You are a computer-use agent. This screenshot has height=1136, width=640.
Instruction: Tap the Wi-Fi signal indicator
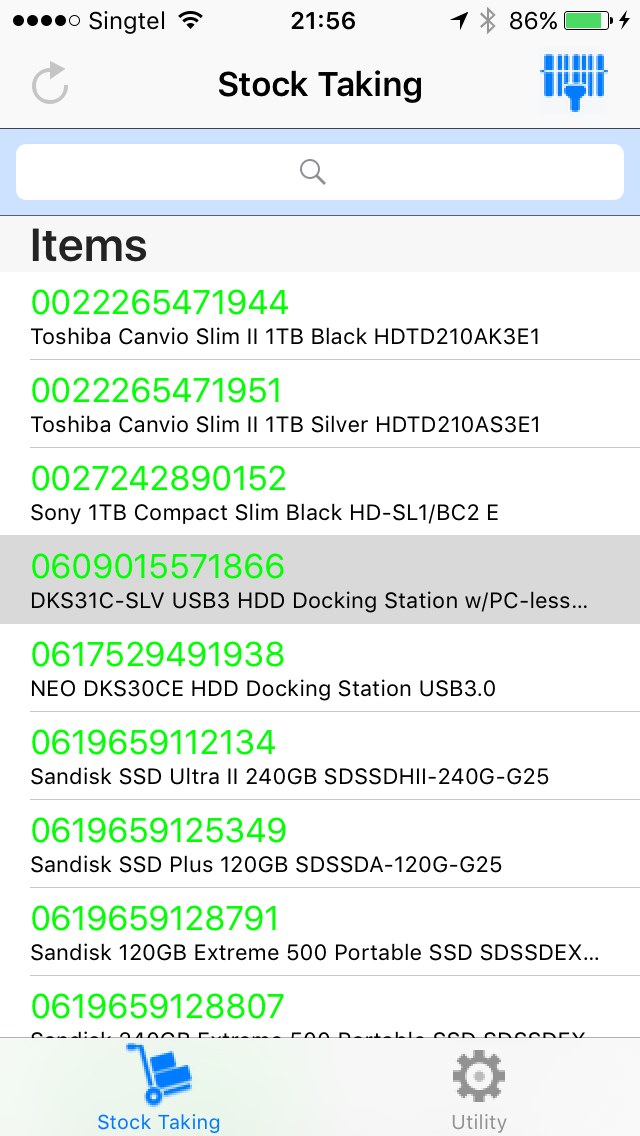(188, 21)
